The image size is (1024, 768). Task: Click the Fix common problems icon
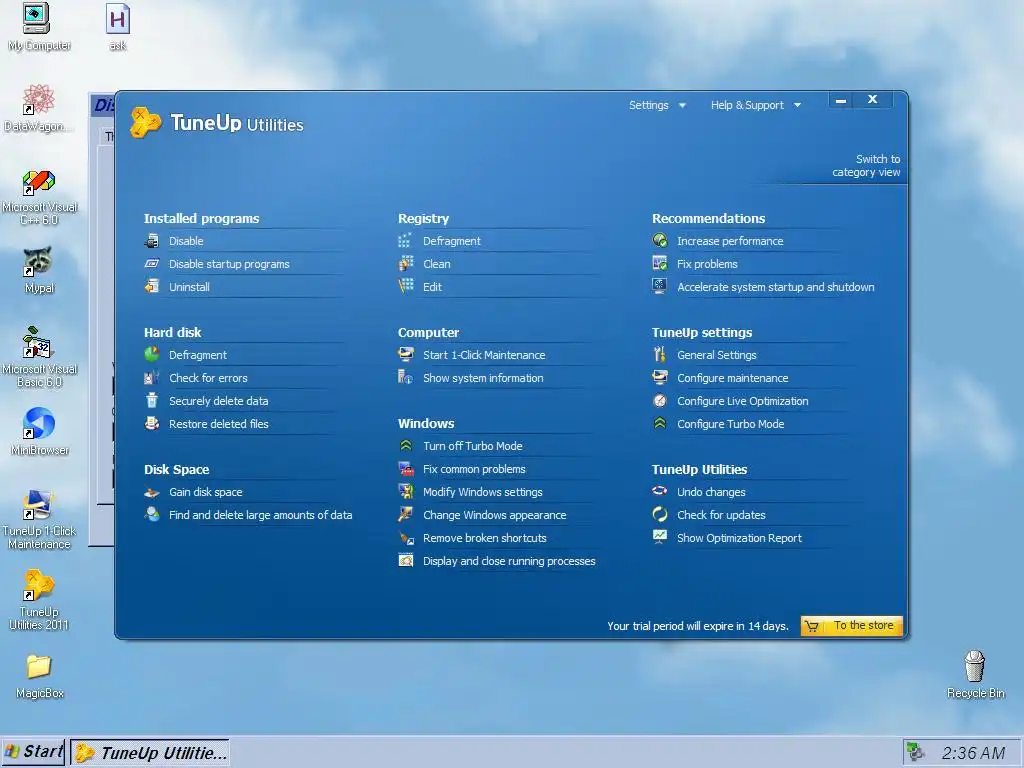pyautogui.click(x=406, y=469)
